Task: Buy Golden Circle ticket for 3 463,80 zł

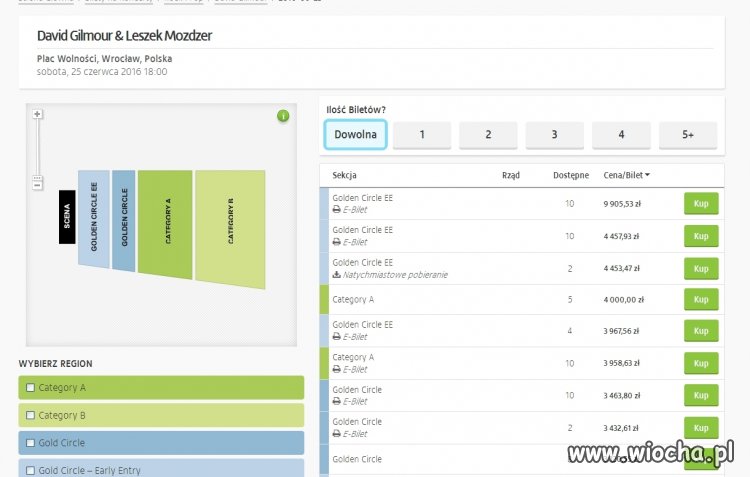Action: pos(701,396)
